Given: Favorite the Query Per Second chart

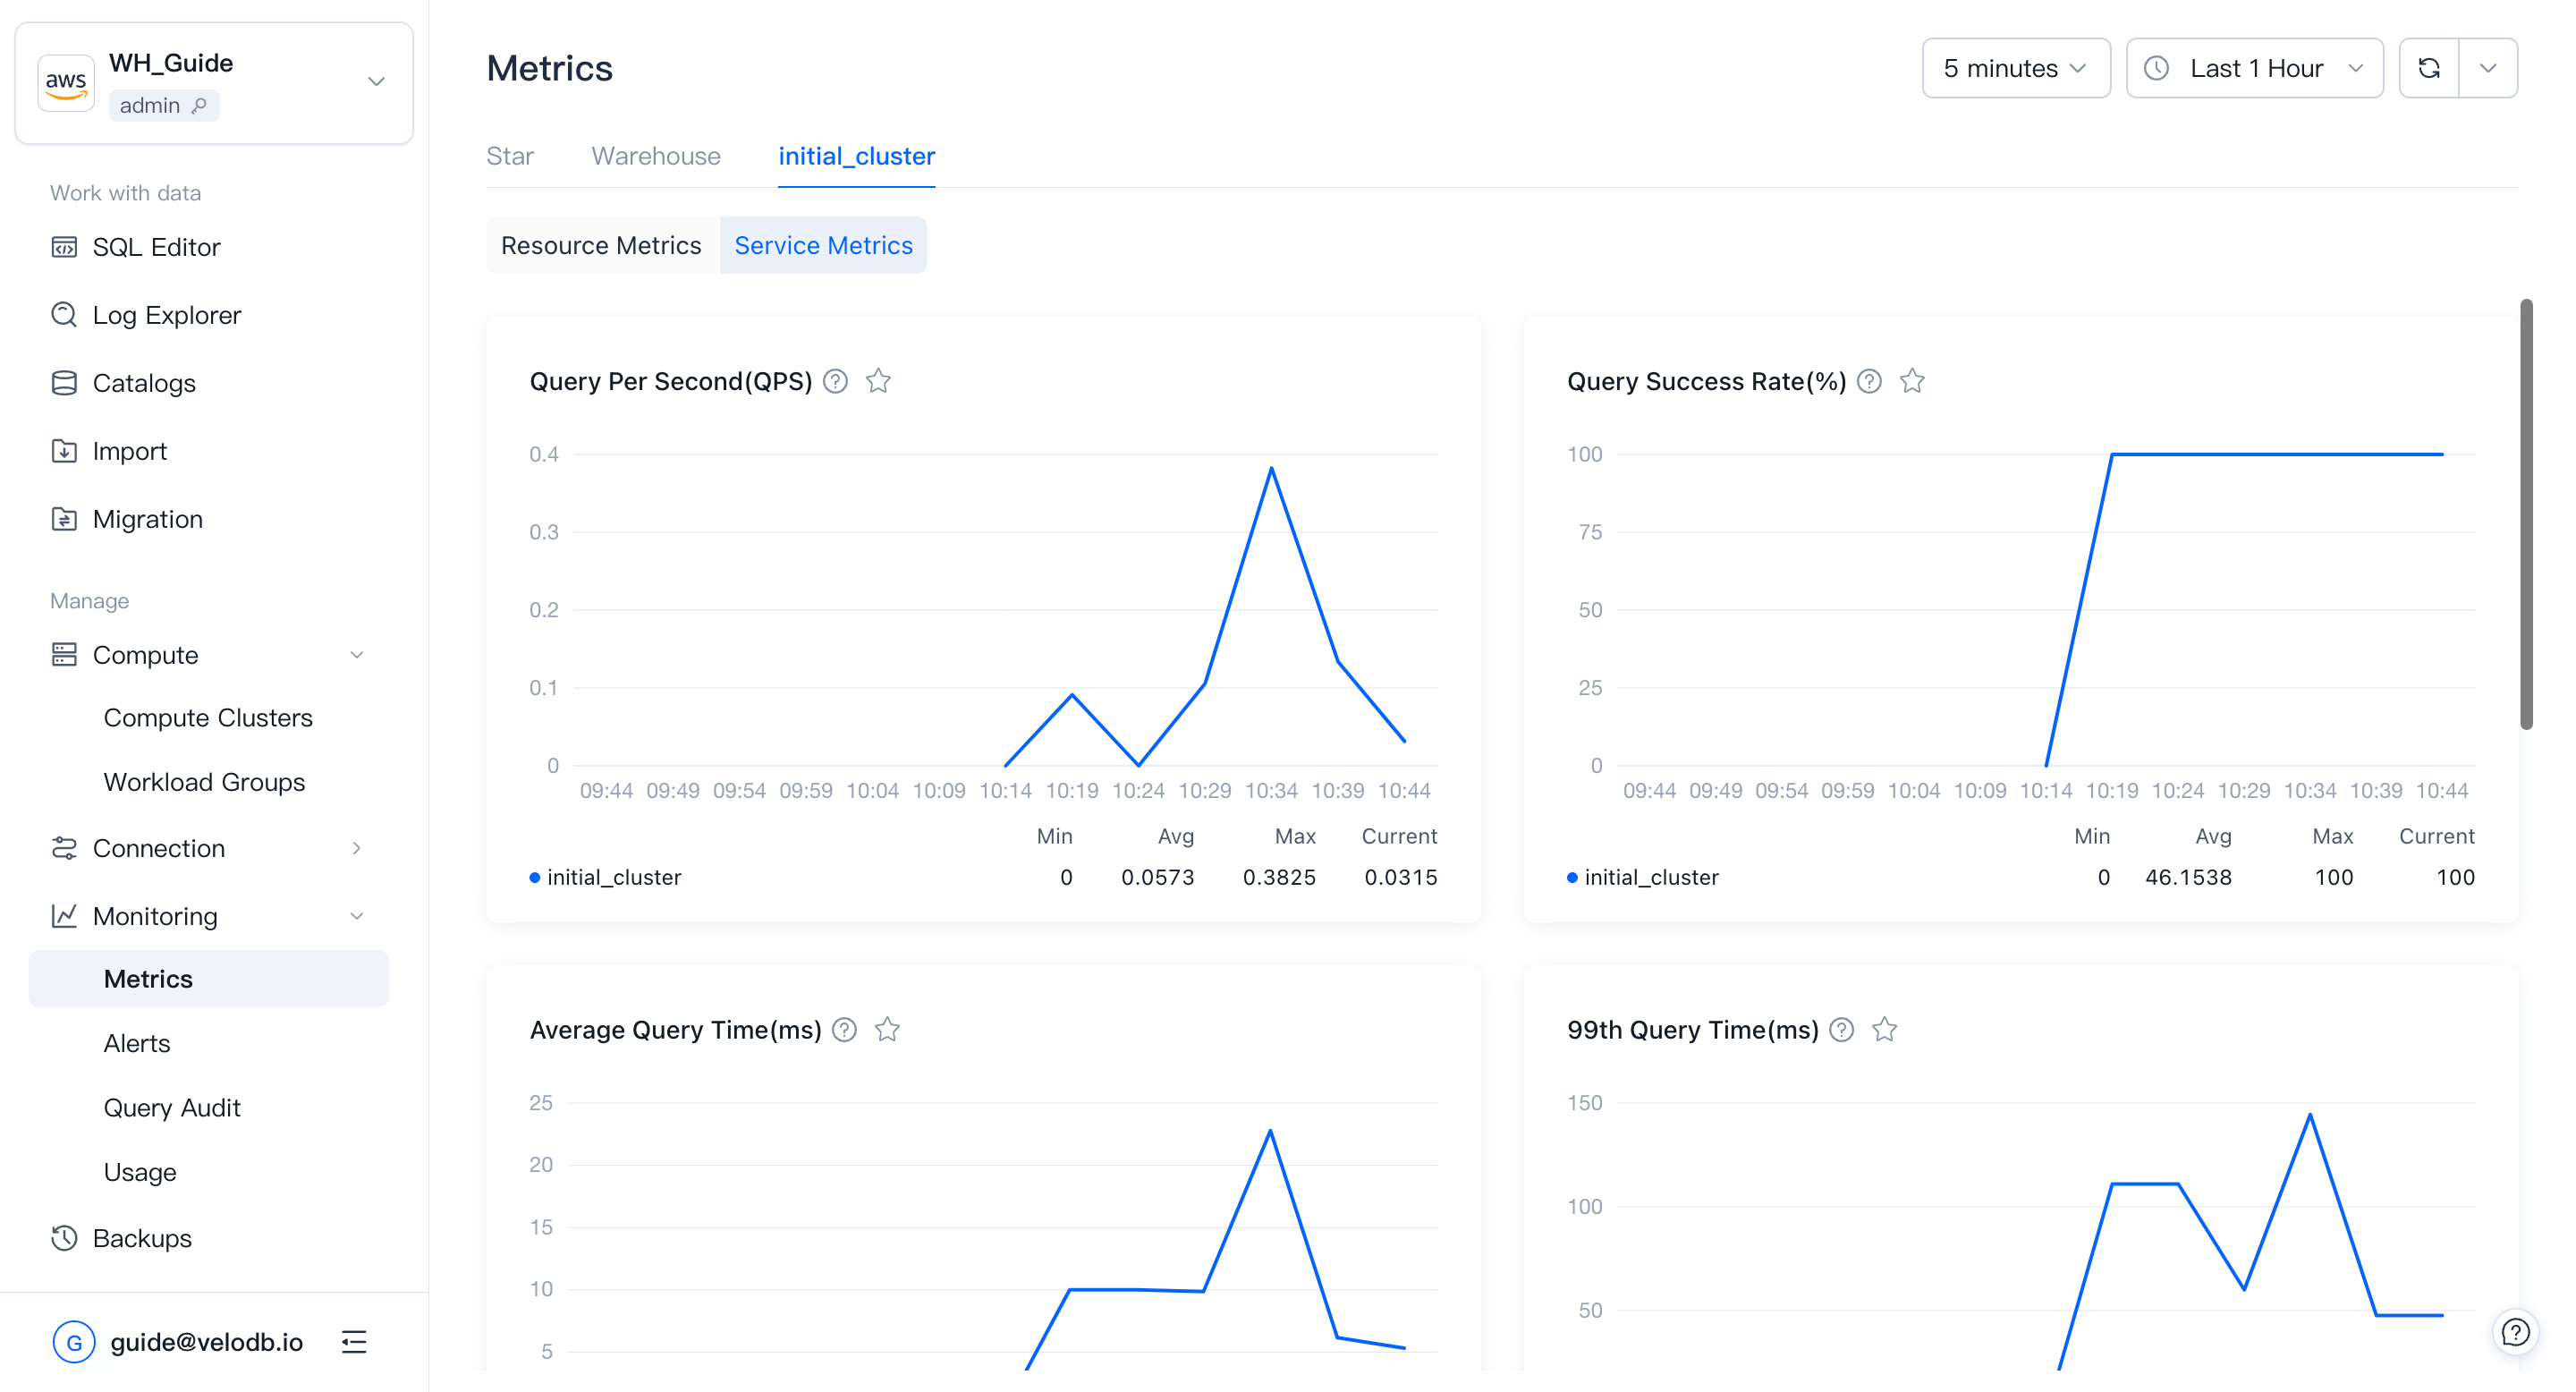Looking at the screenshot, I should (878, 381).
